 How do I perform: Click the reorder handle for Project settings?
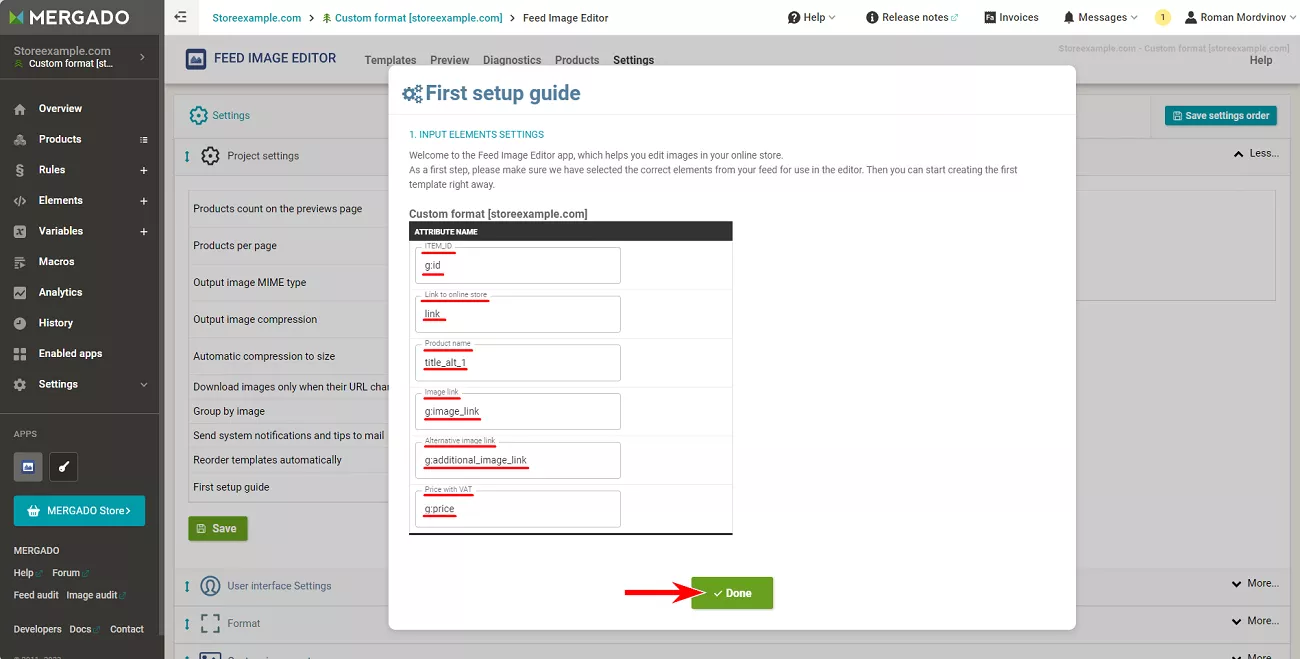tap(187, 156)
